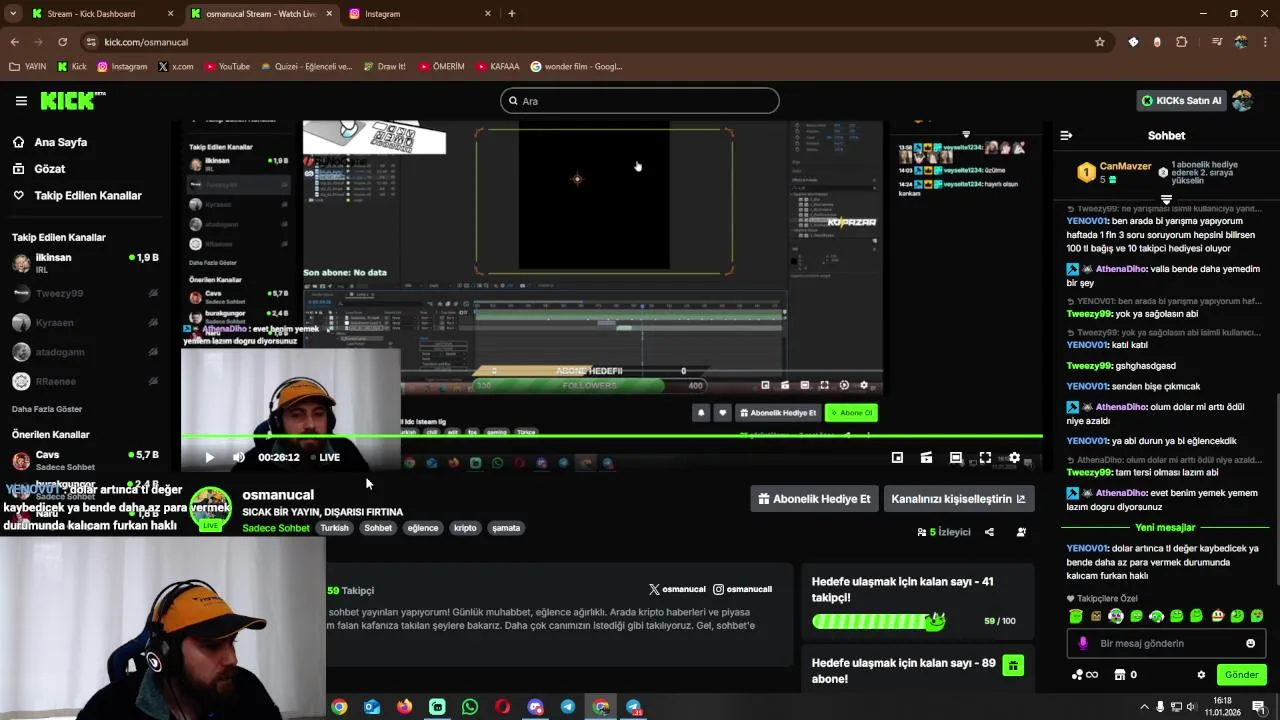Click the 5 İzleyici viewer count
This screenshot has width=1280, height=720.
[x=944, y=532]
